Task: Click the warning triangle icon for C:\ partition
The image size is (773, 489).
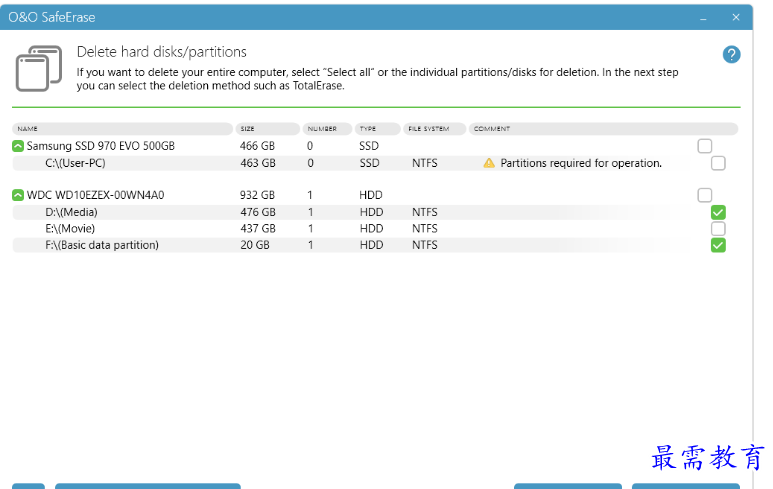Action: (x=489, y=163)
